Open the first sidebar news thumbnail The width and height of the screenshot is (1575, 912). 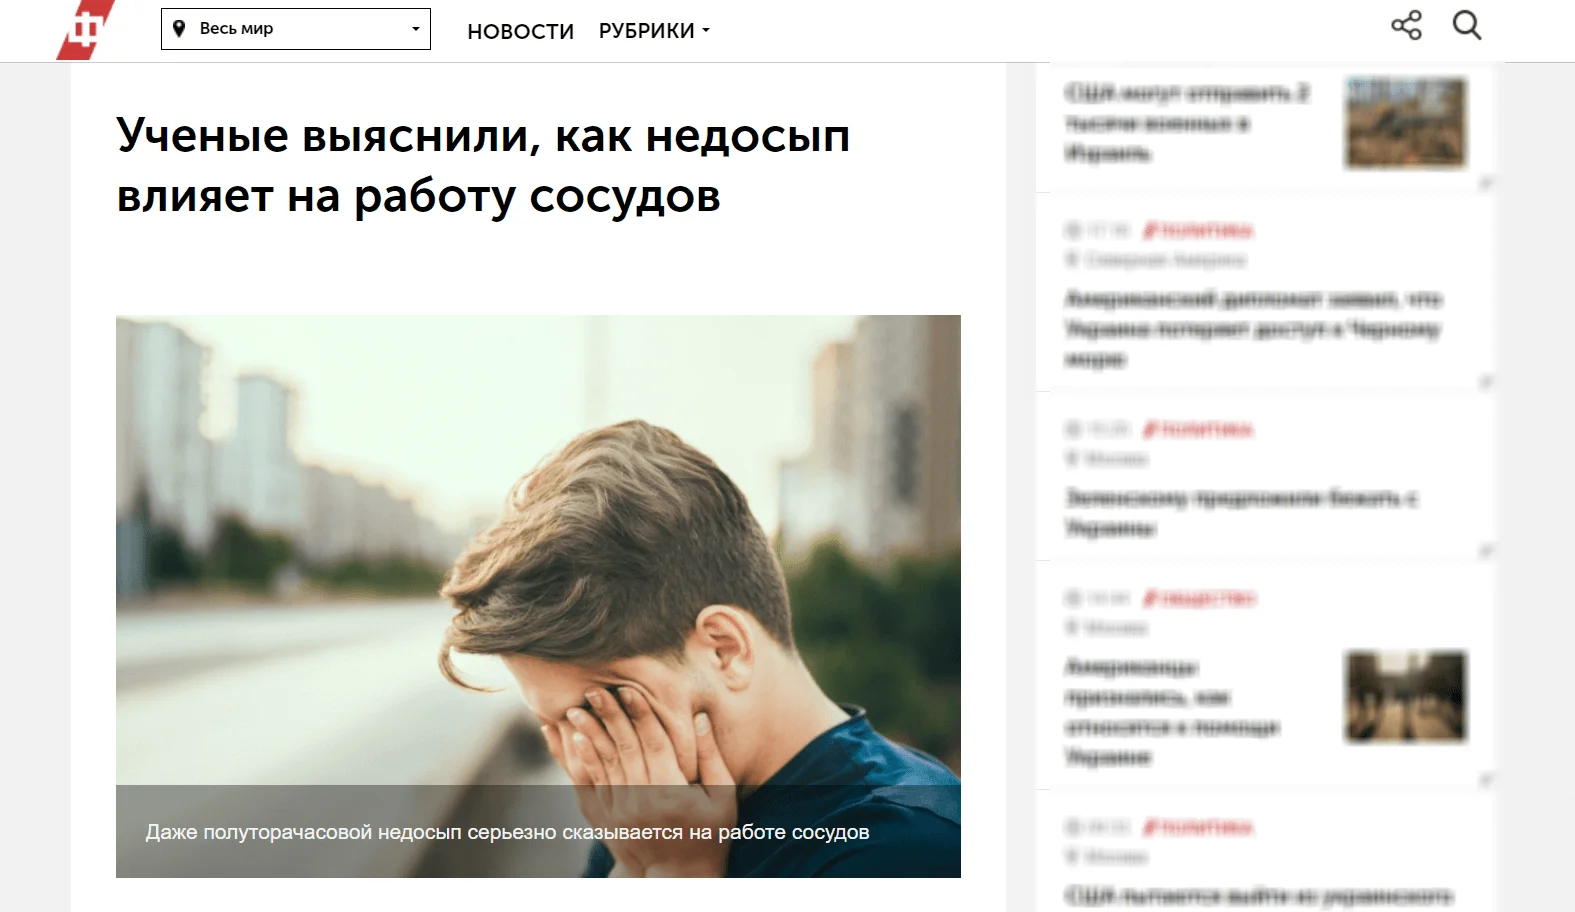click(1406, 123)
